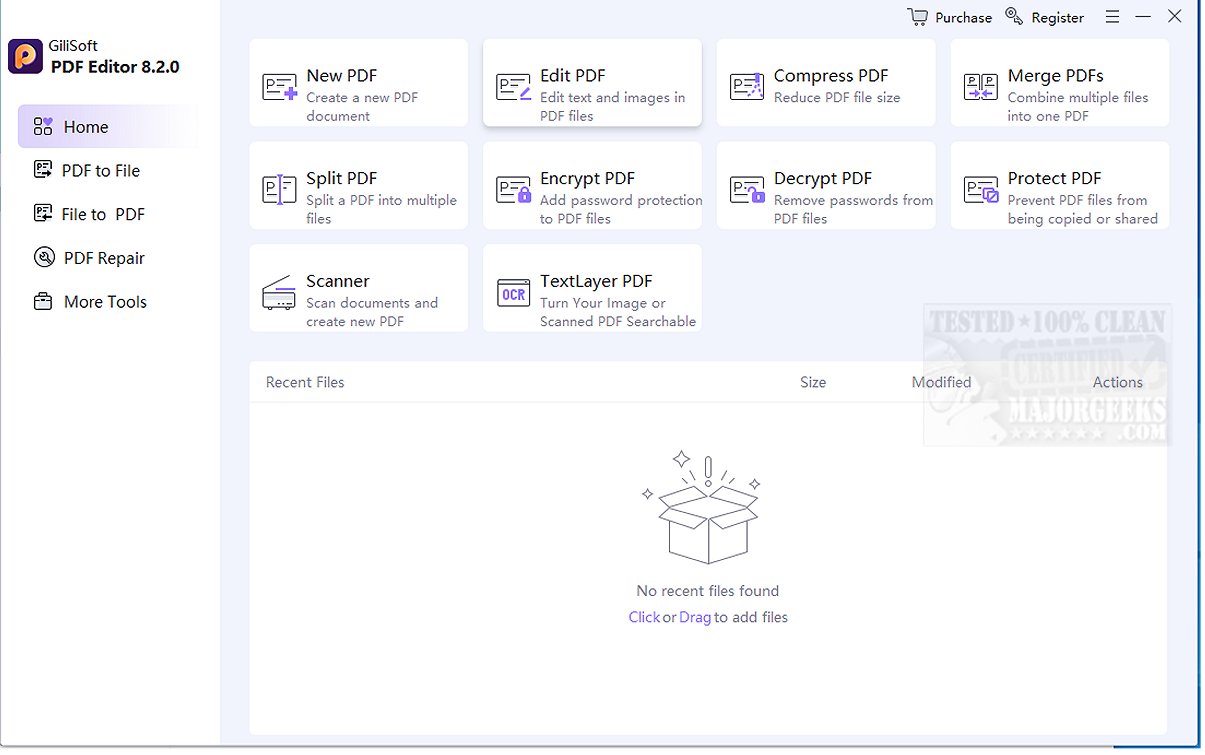Select the Merge PDFs tool
Image resolution: width=1205 pixels, height=755 pixels.
[980, 83]
